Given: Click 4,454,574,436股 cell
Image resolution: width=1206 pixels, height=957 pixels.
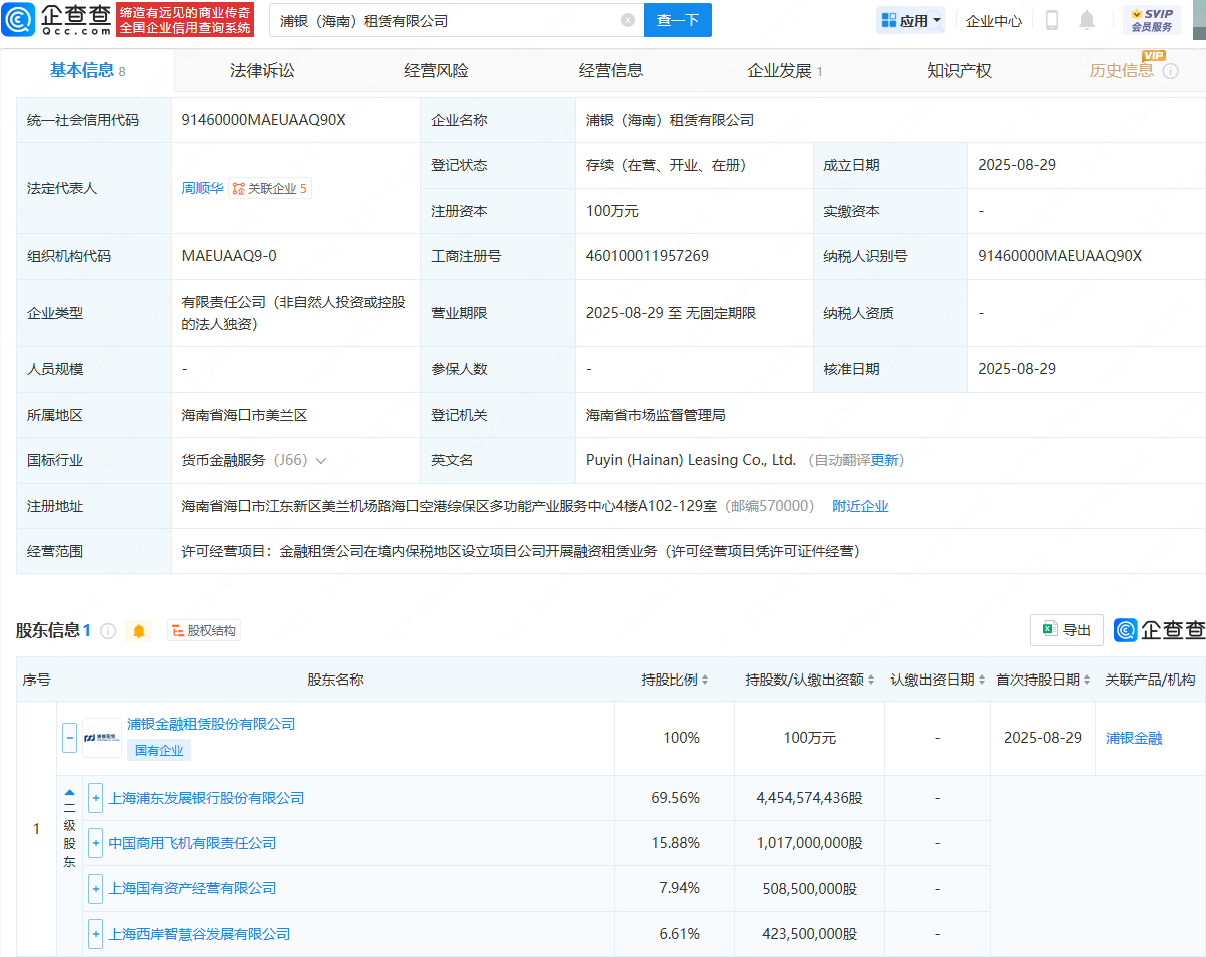Looking at the screenshot, I should (810, 798).
